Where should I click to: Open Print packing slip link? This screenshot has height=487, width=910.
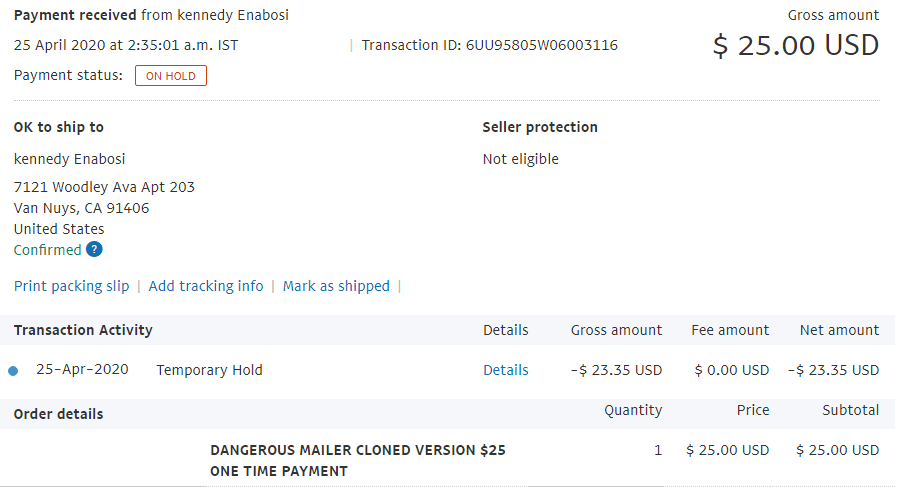coord(71,286)
